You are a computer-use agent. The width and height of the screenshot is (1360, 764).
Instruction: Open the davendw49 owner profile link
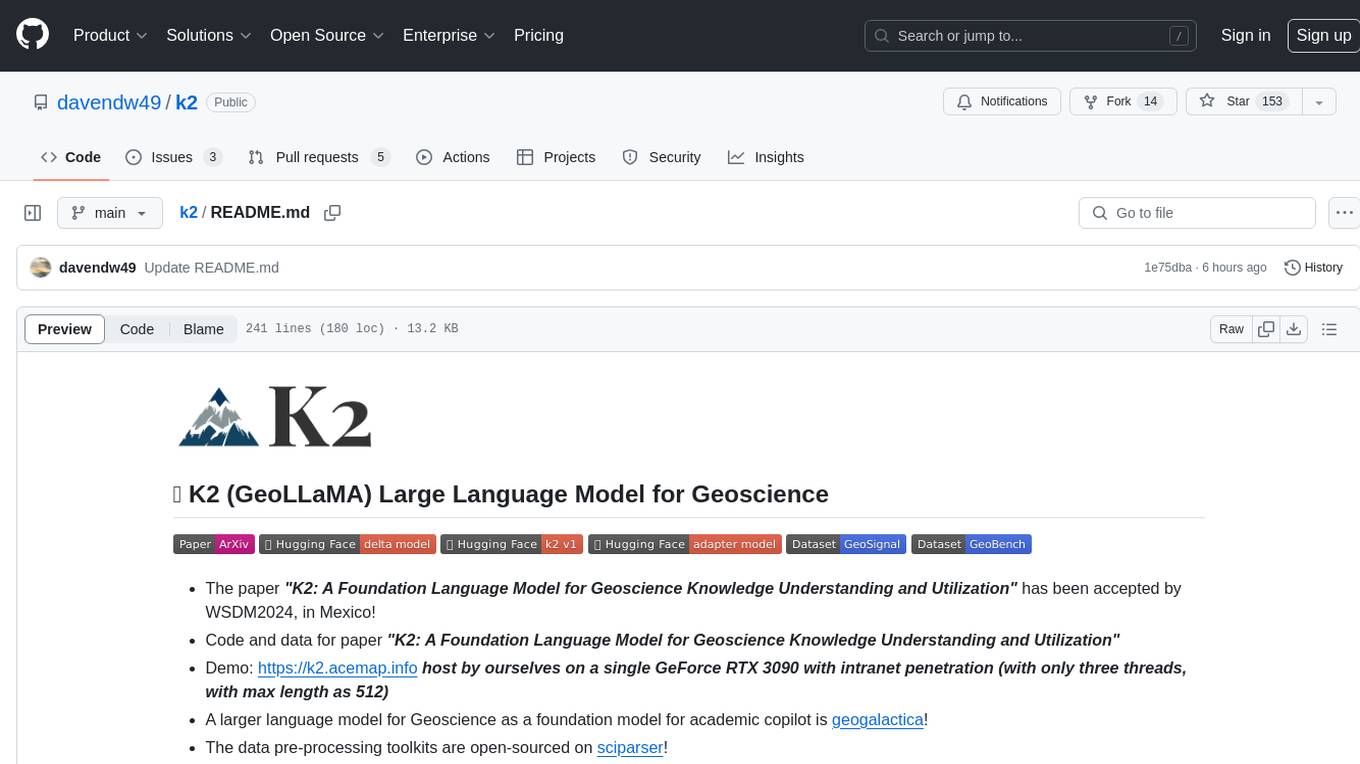click(109, 102)
